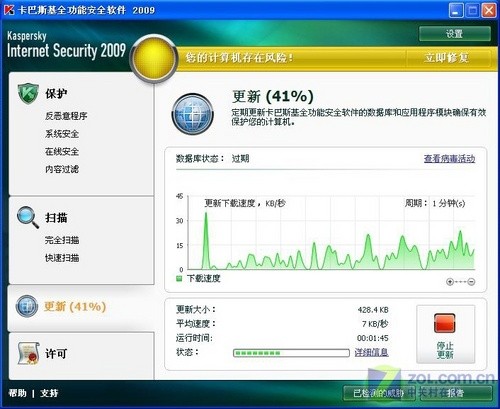Click 支持 support link
The width and height of the screenshot is (500, 409).
pyautogui.click(x=49, y=393)
